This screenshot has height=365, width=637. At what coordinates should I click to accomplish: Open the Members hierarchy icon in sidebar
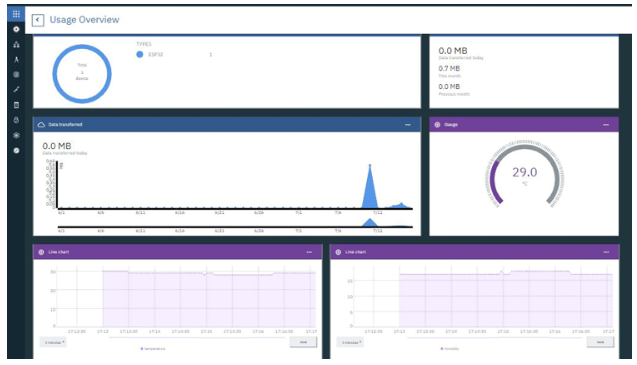coord(16,44)
